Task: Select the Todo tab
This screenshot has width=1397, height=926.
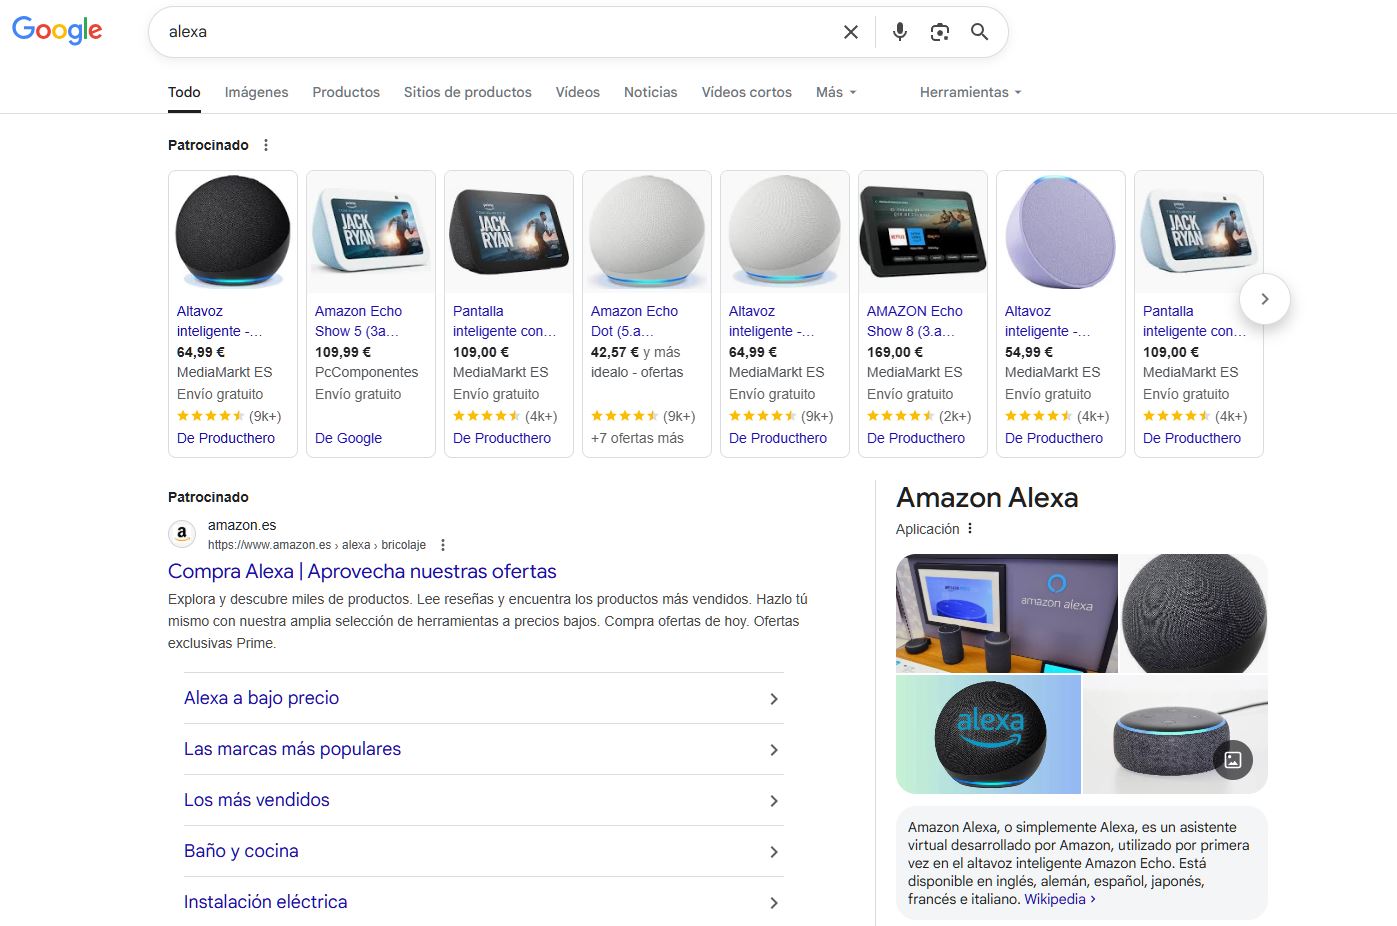Action: [184, 92]
